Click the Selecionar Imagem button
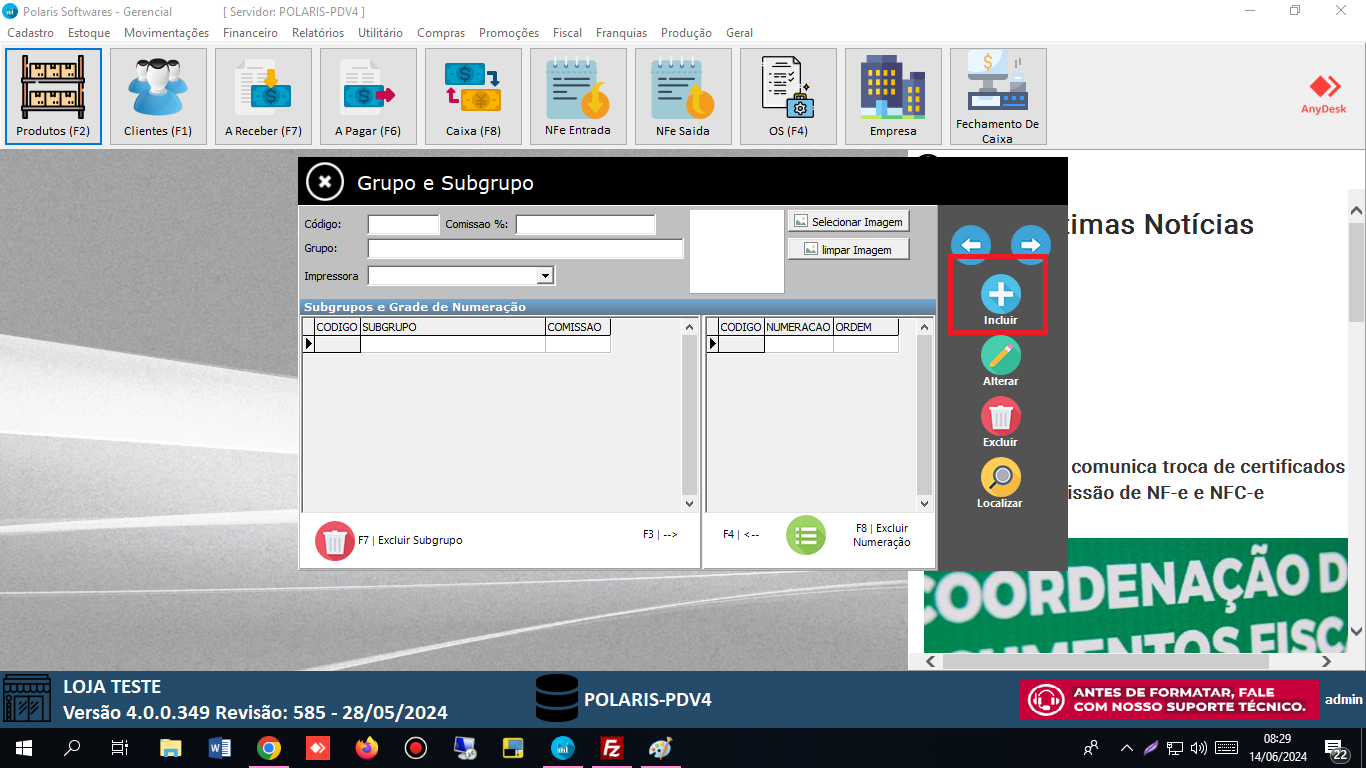1366x768 pixels. tap(848, 222)
